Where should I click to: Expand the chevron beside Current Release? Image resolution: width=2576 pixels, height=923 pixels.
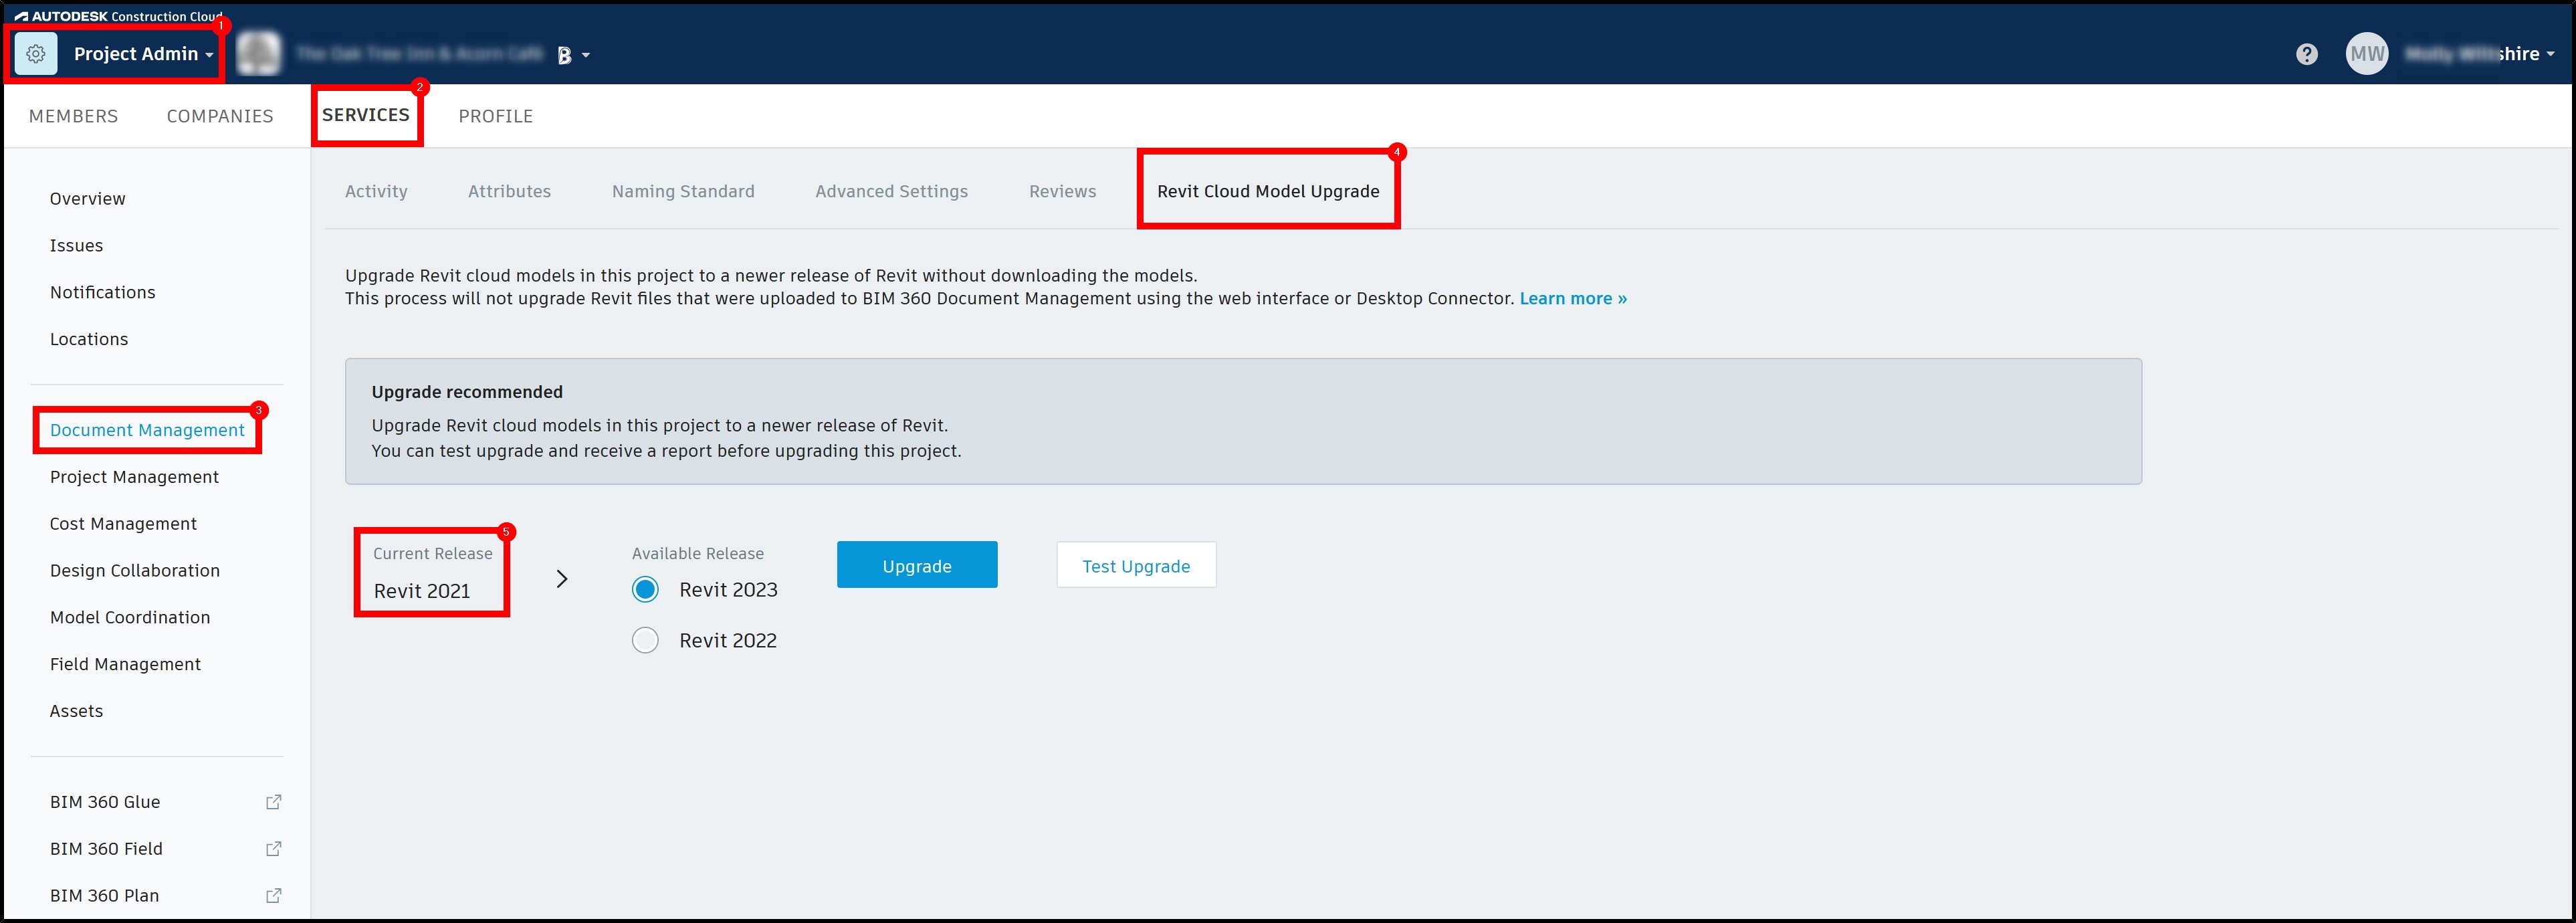tap(562, 578)
